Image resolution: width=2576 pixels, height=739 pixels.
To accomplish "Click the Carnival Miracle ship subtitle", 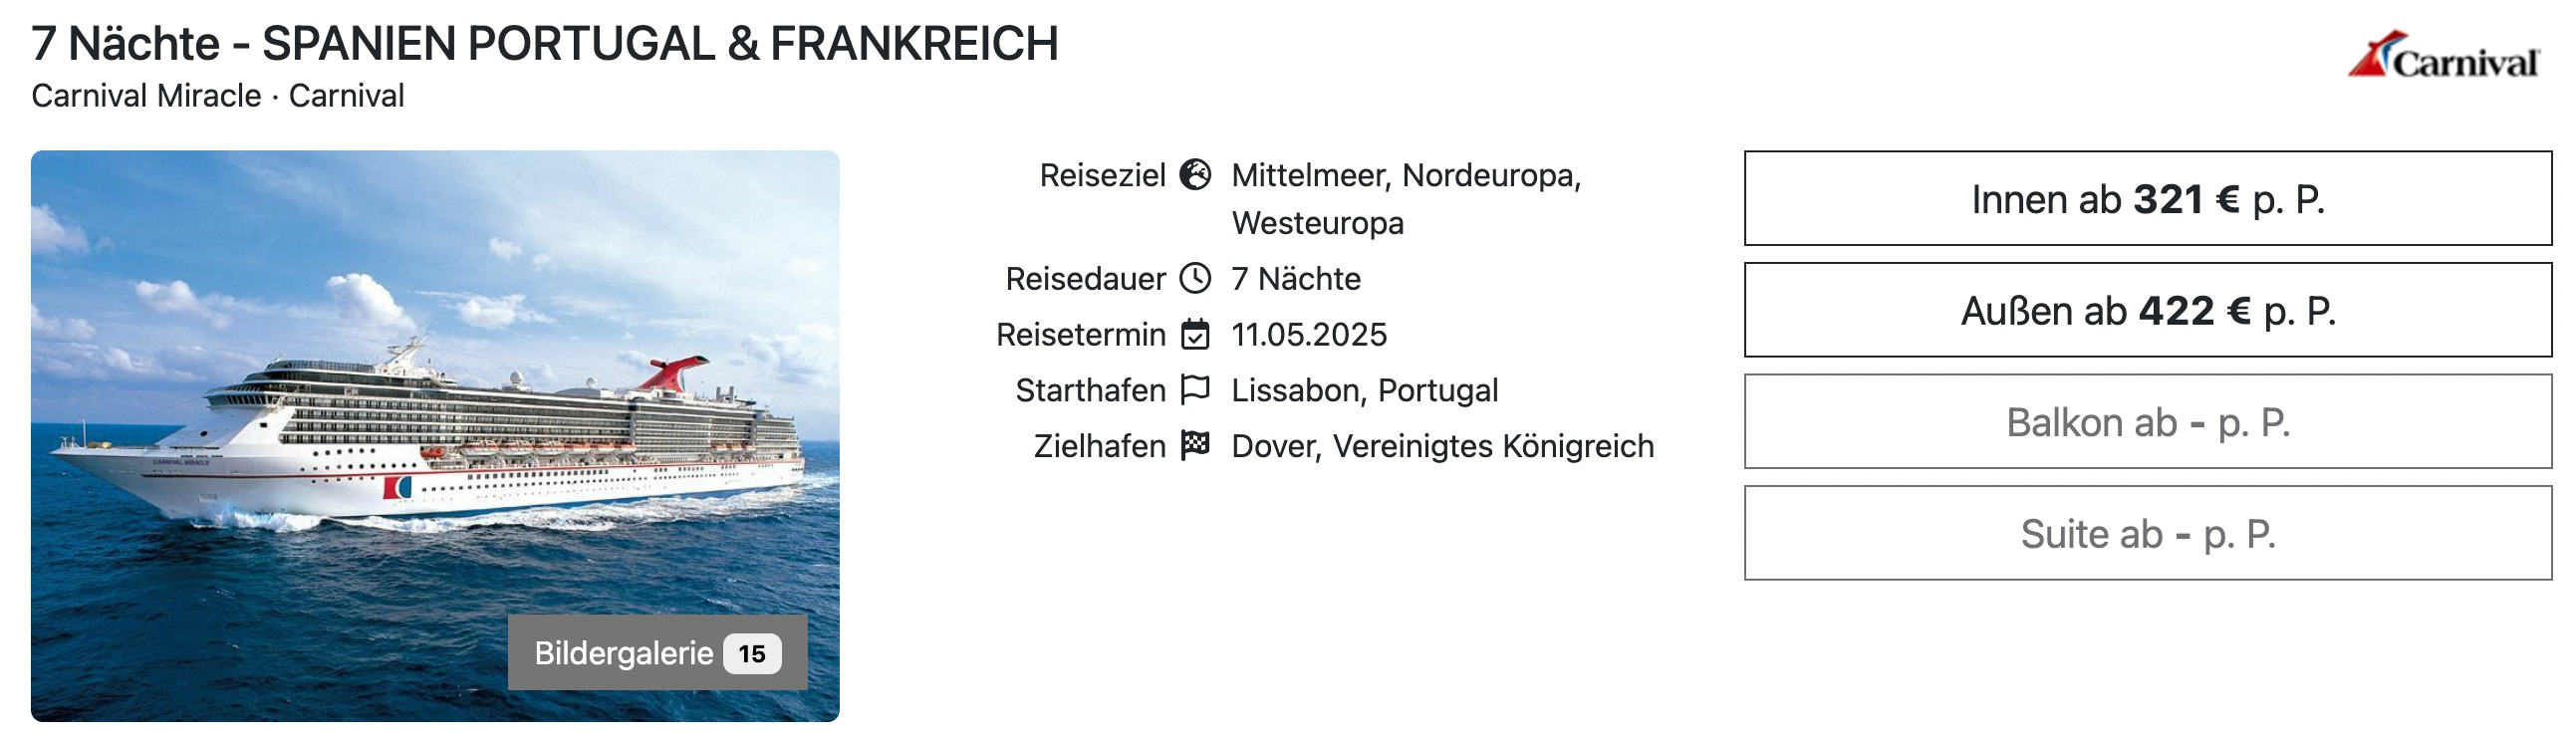I will (146, 96).
